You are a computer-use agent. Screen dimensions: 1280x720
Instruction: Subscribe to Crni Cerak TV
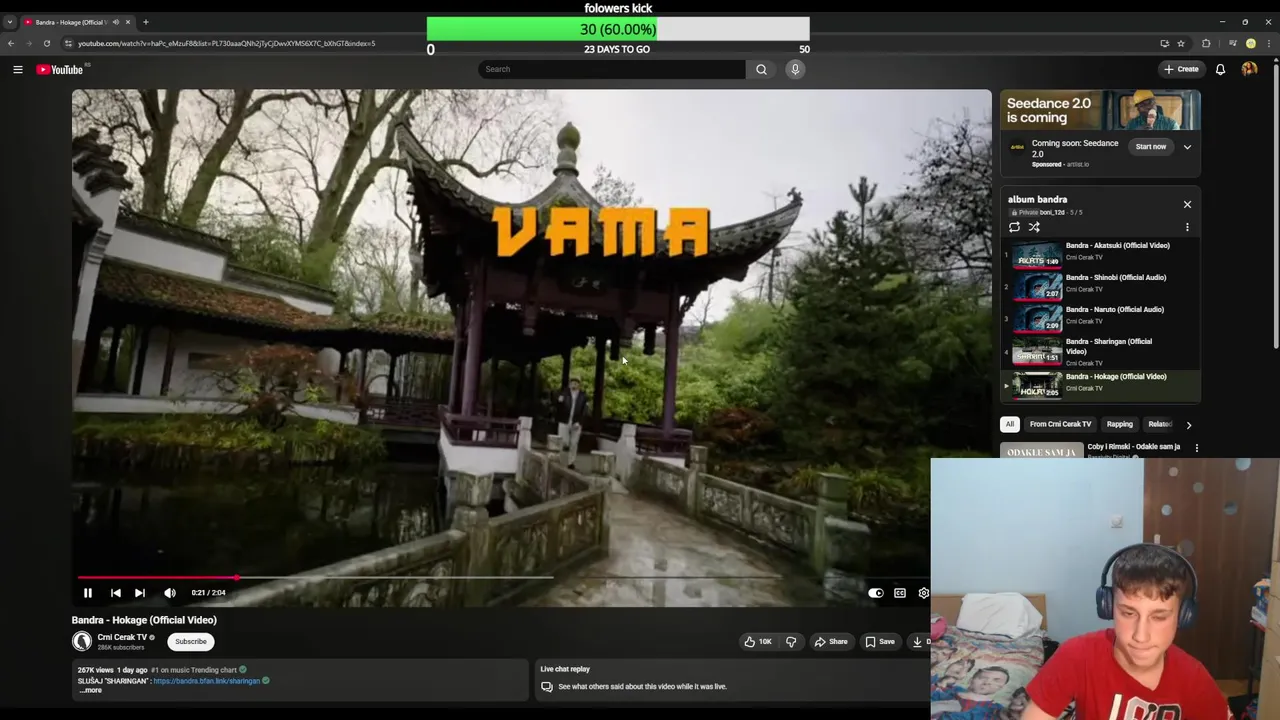[x=190, y=642]
